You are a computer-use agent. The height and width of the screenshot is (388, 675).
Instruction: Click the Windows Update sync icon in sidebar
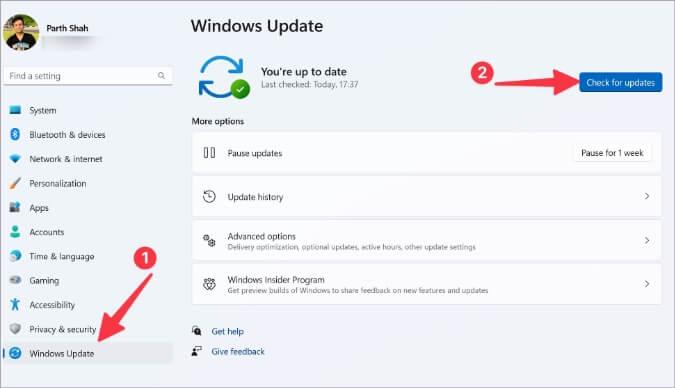pos(15,353)
